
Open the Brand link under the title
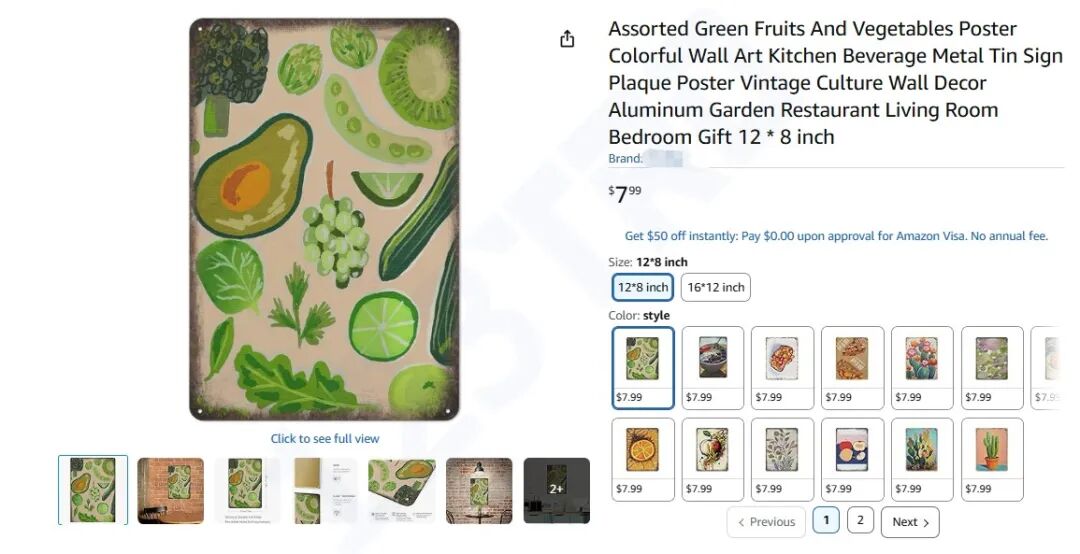click(644, 159)
